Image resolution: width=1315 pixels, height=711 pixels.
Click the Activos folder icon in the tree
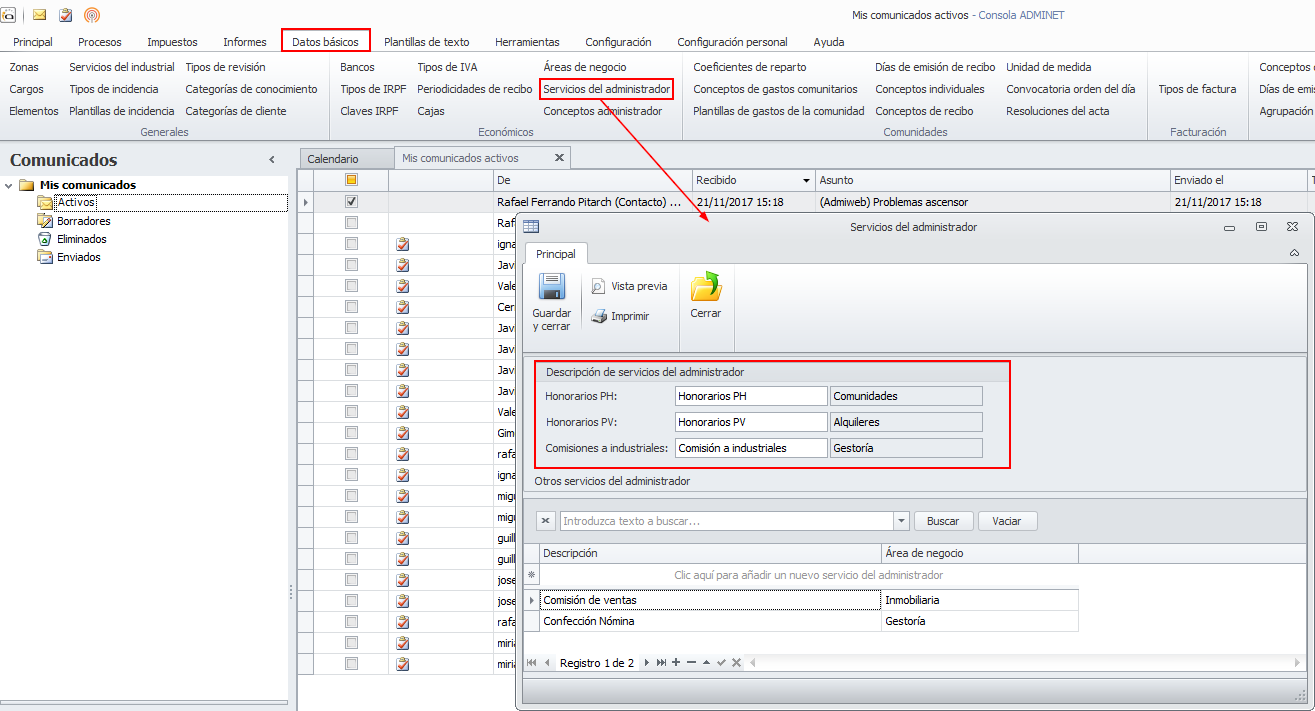[44, 203]
